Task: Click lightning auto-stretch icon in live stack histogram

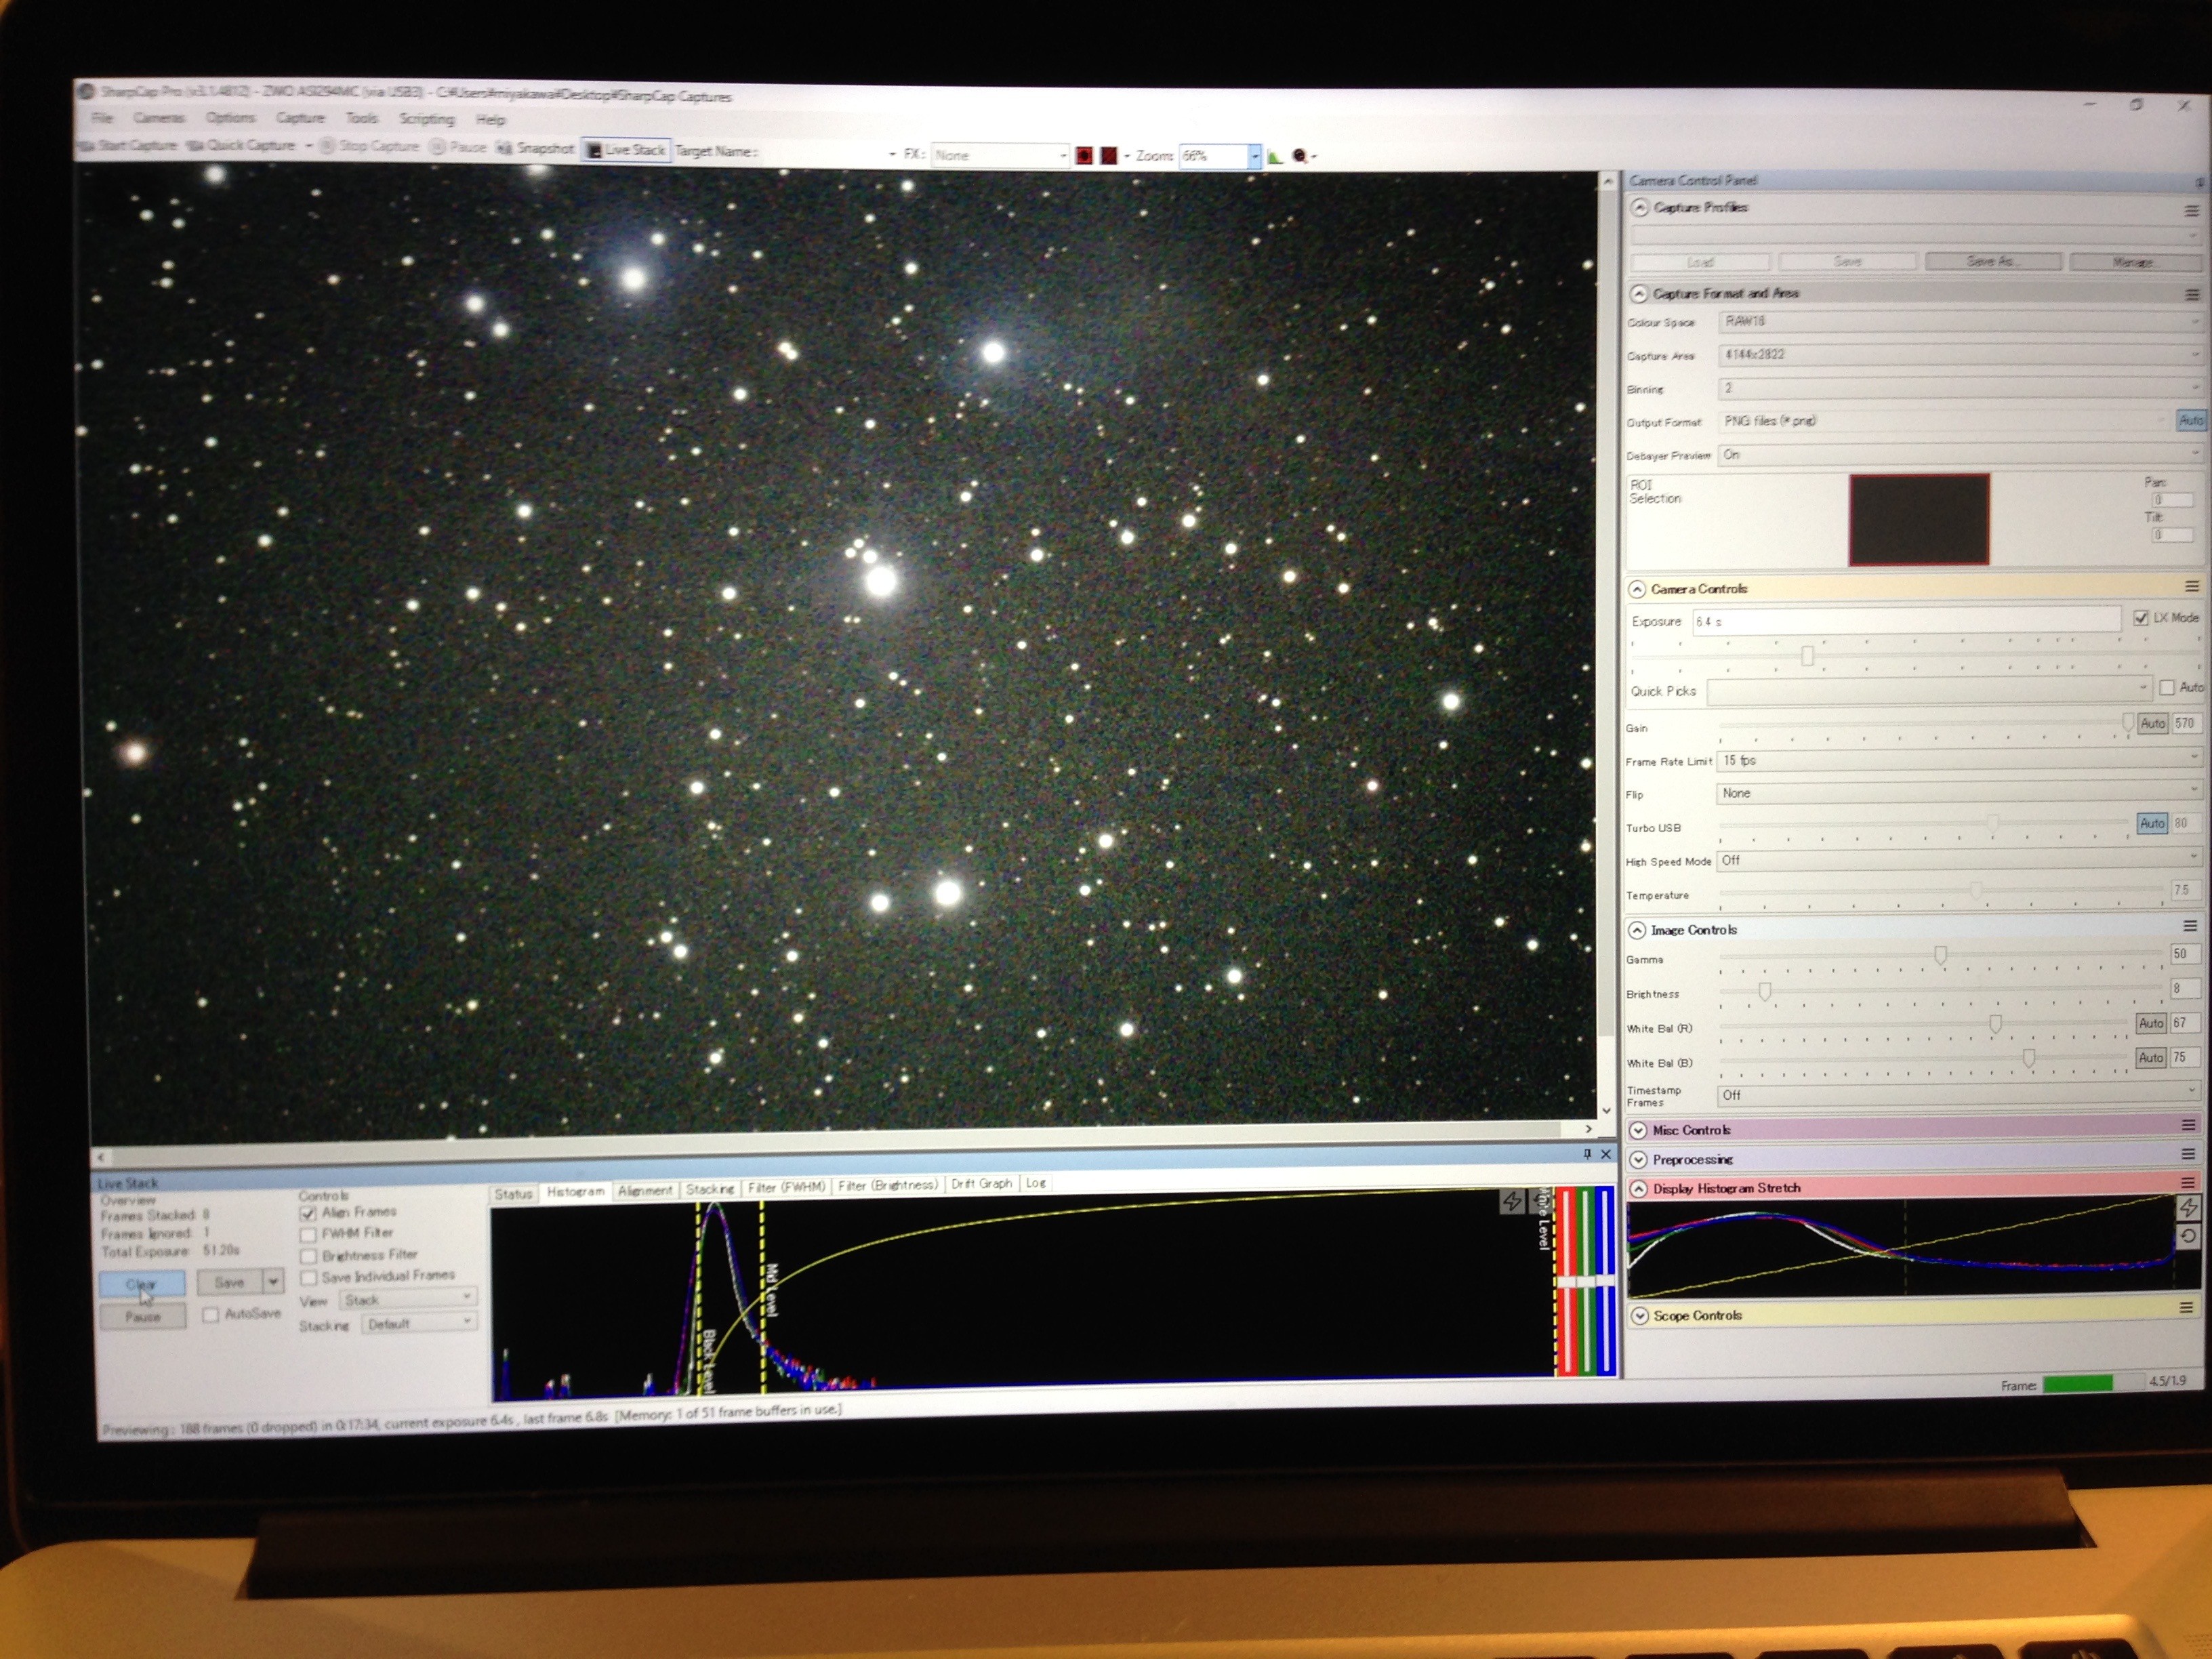Action: [x=1512, y=1201]
